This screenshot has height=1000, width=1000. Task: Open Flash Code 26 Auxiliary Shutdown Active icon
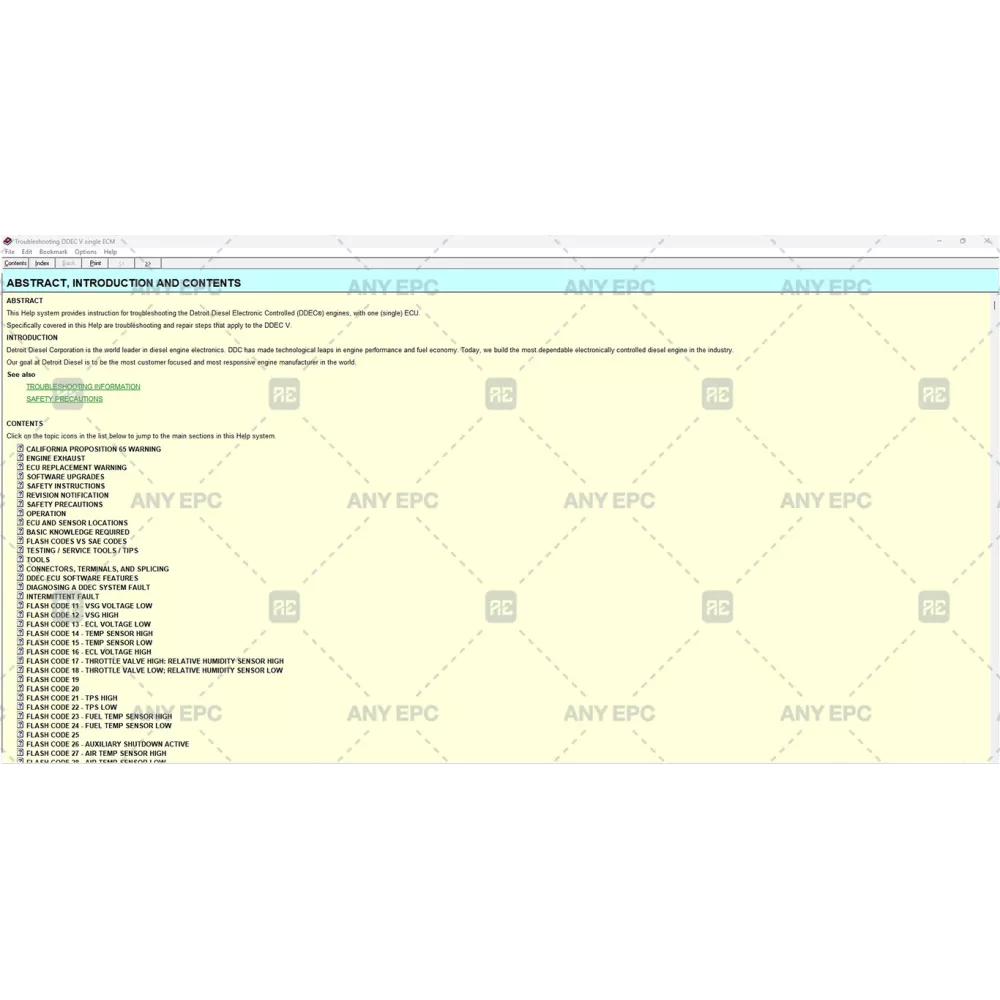click(20, 744)
